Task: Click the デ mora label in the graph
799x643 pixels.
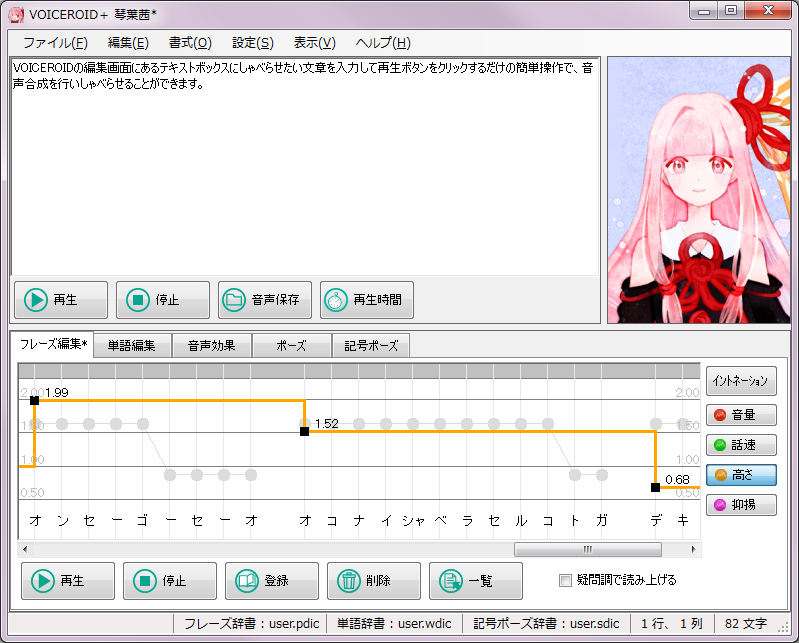Action: pyautogui.click(x=656, y=520)
